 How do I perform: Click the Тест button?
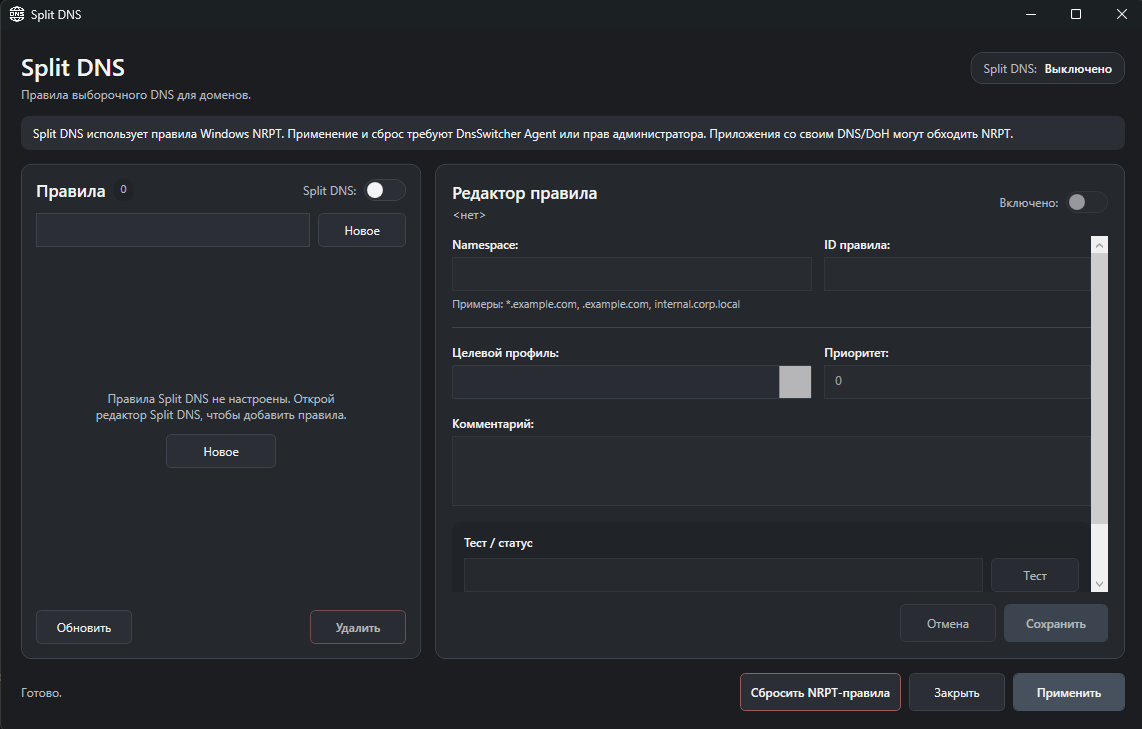click(1034, 575)
